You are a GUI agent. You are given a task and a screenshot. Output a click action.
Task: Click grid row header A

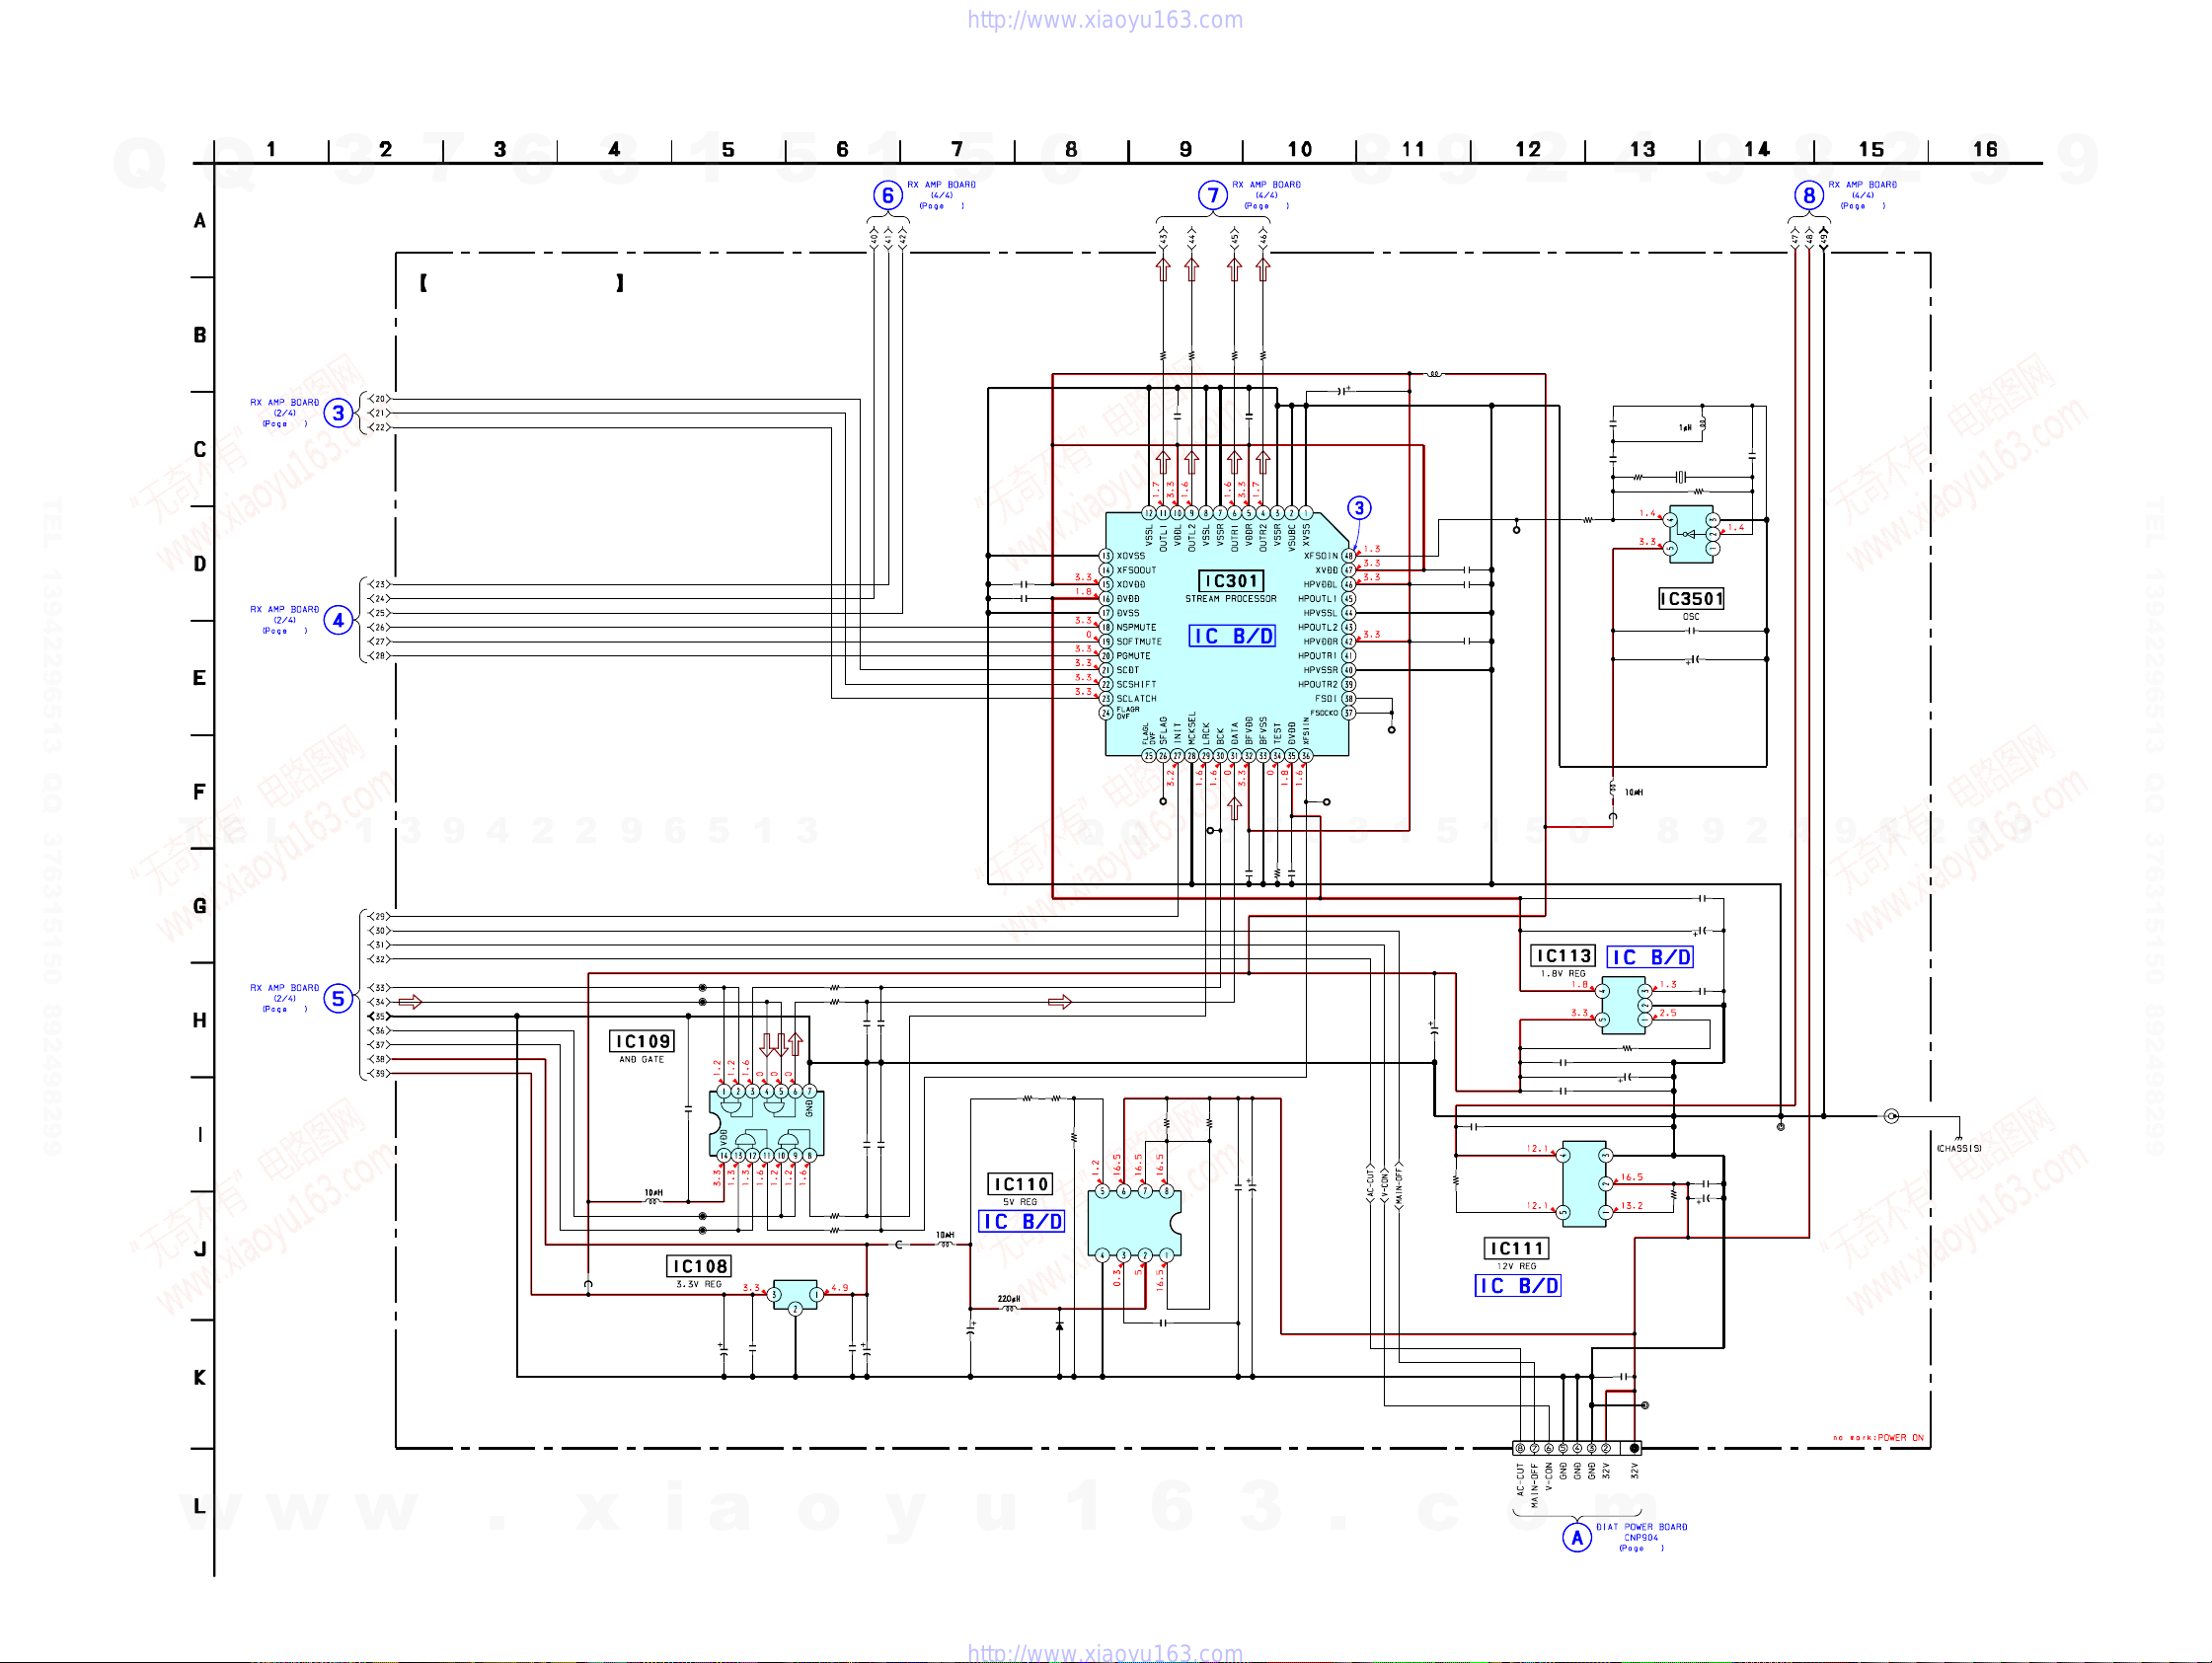click(199, 220)
